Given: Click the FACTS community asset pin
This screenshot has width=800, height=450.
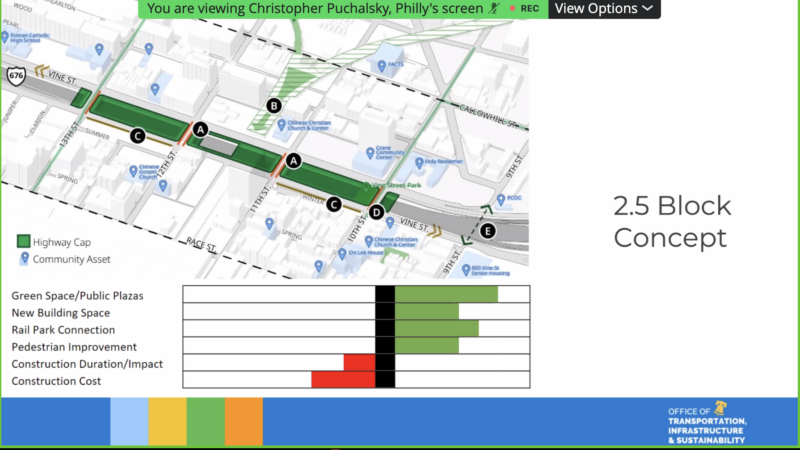Looking at the screenshot, I should pos(382,65).
